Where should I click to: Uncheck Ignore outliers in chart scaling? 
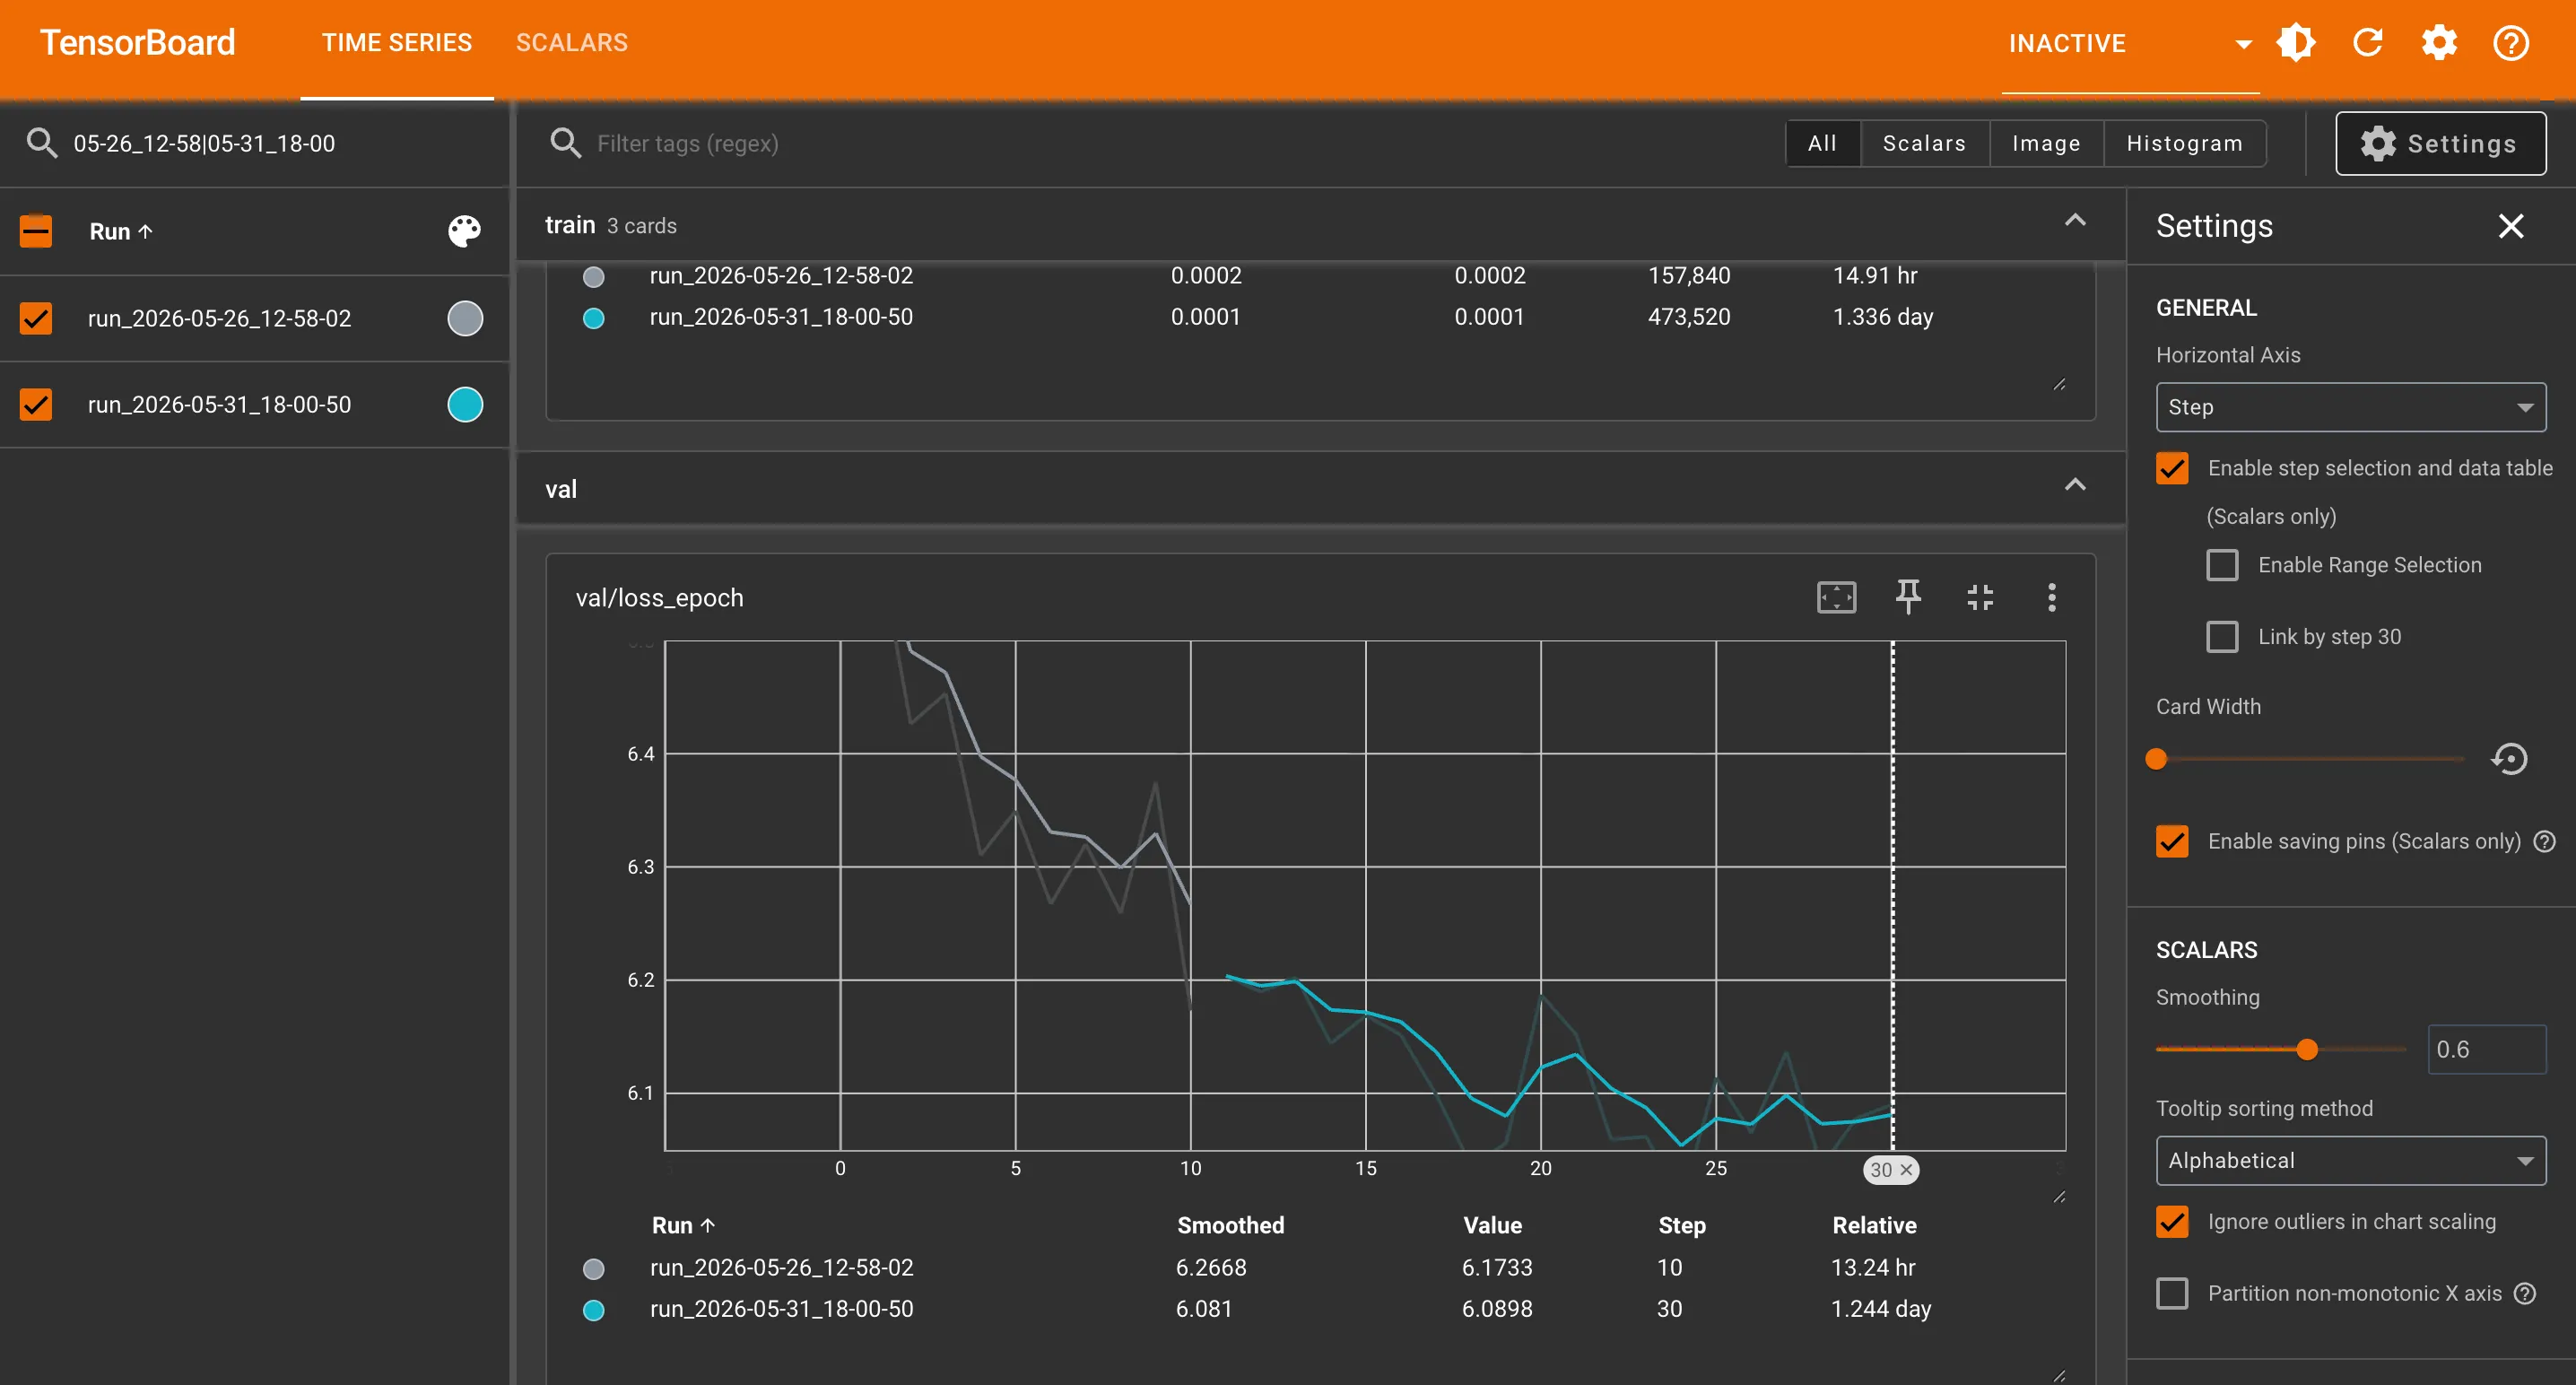[2172, 1222]
